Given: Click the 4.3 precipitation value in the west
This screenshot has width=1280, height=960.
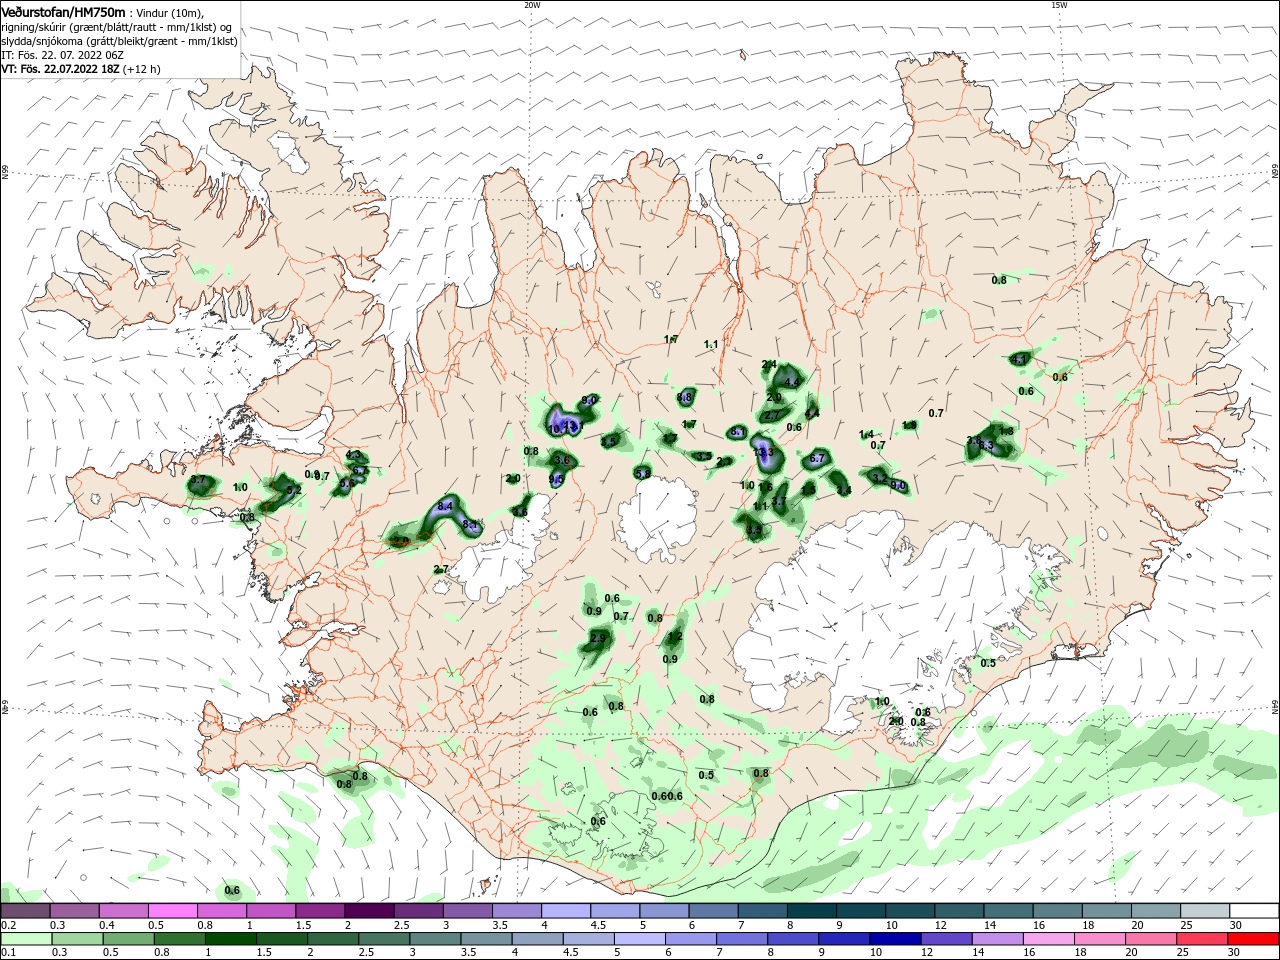Looking at the screenshot, I should pyautogui.click(x=353, y=454).
